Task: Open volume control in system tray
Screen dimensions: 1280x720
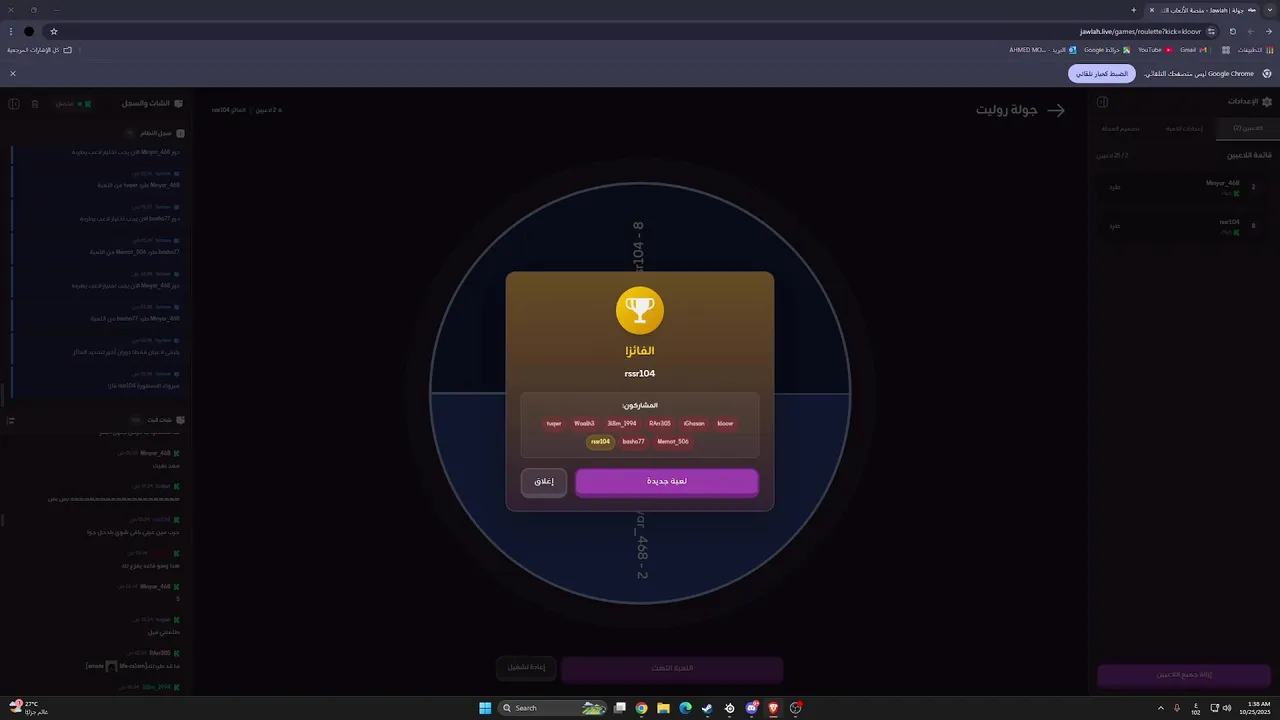Action: (1227, 708)
